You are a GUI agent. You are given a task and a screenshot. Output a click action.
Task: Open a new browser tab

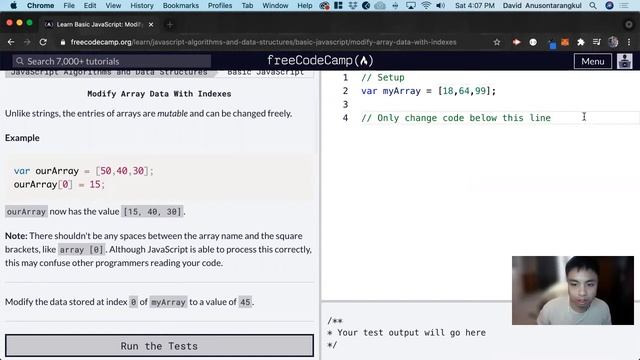(170, 24)
